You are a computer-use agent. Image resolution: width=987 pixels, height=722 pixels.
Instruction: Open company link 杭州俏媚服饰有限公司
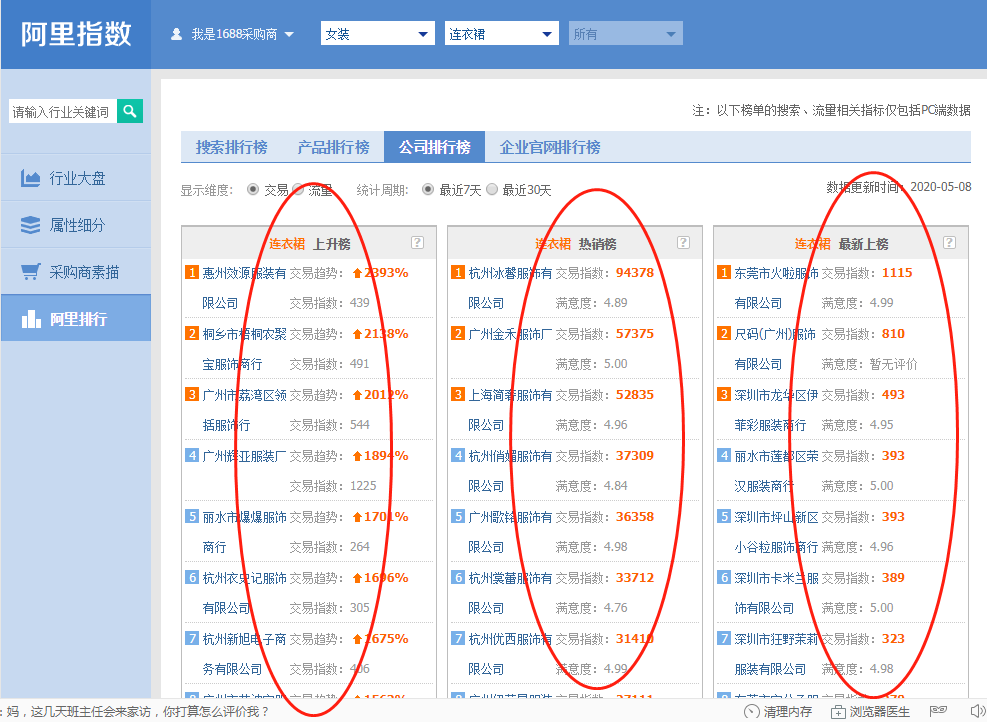[510, 471]
